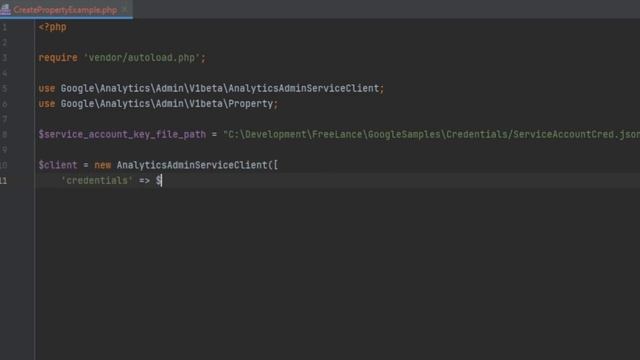
Task: Select the CreatePropertyExample.php editor tab
Action: (65, 10)
